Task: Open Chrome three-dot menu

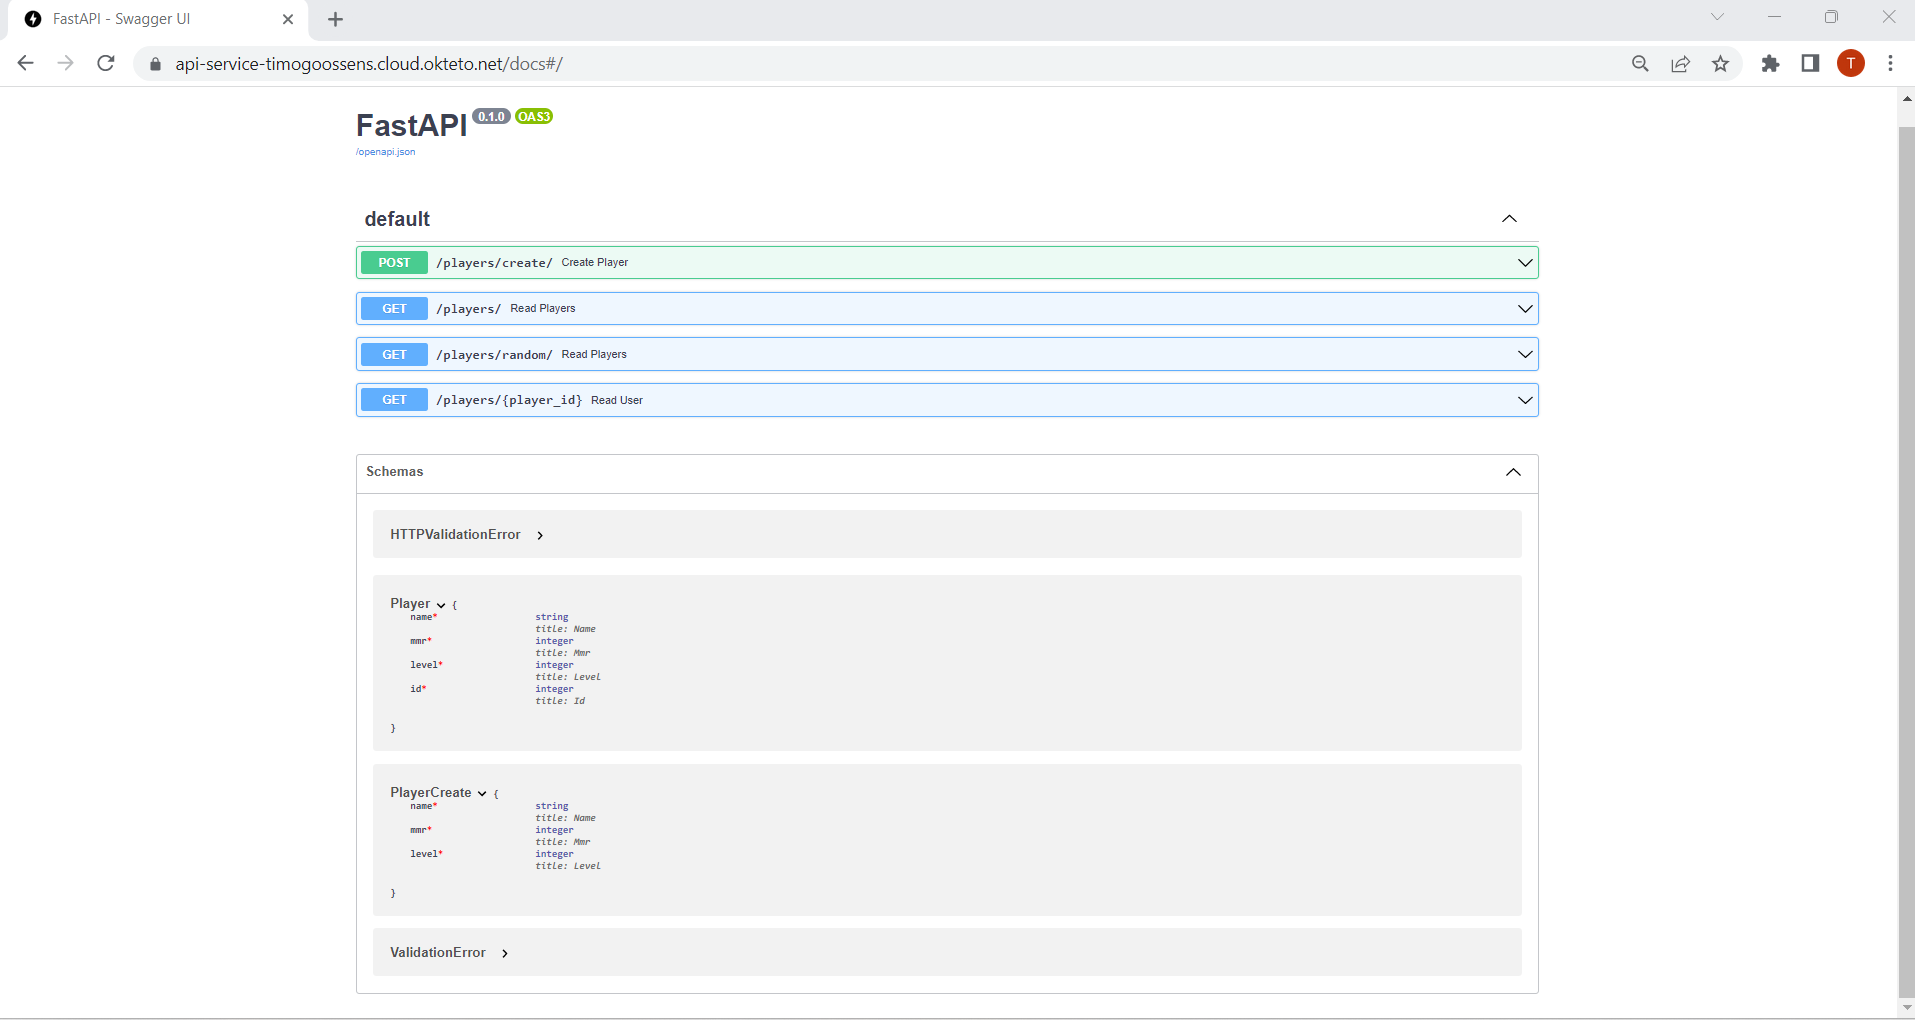Action: pos(1890,64)
